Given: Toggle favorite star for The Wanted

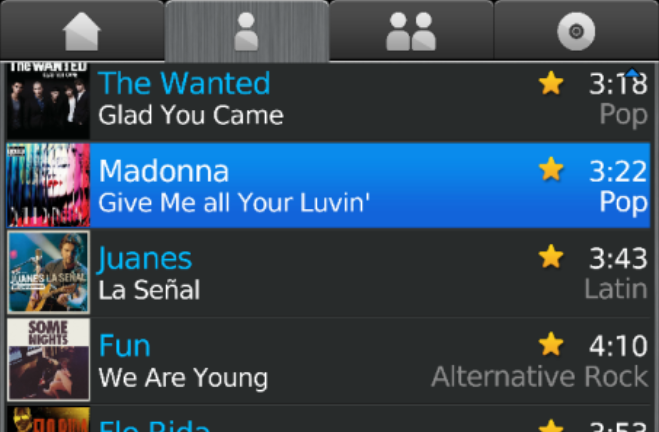Looking at the screenshot, I should 551,83.
